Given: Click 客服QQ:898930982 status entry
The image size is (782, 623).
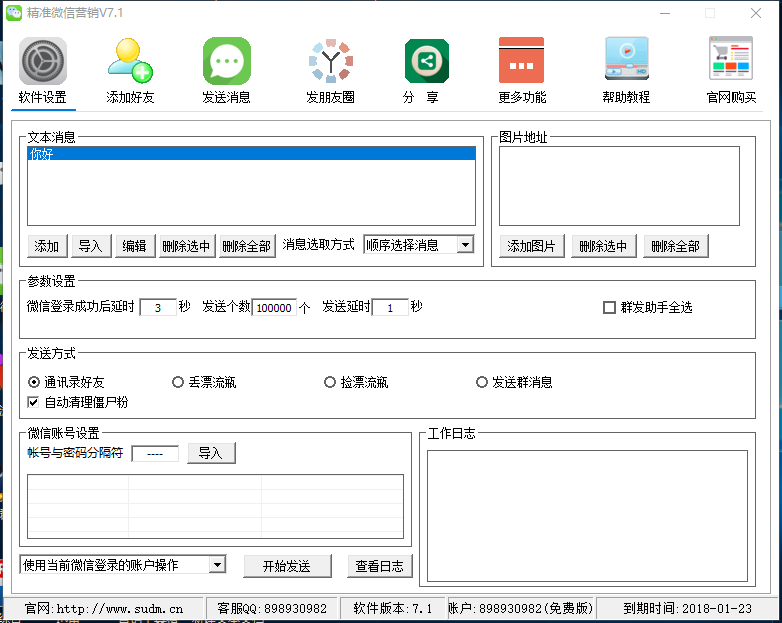Looking at the screenshot, I should (x=272, y=609).
